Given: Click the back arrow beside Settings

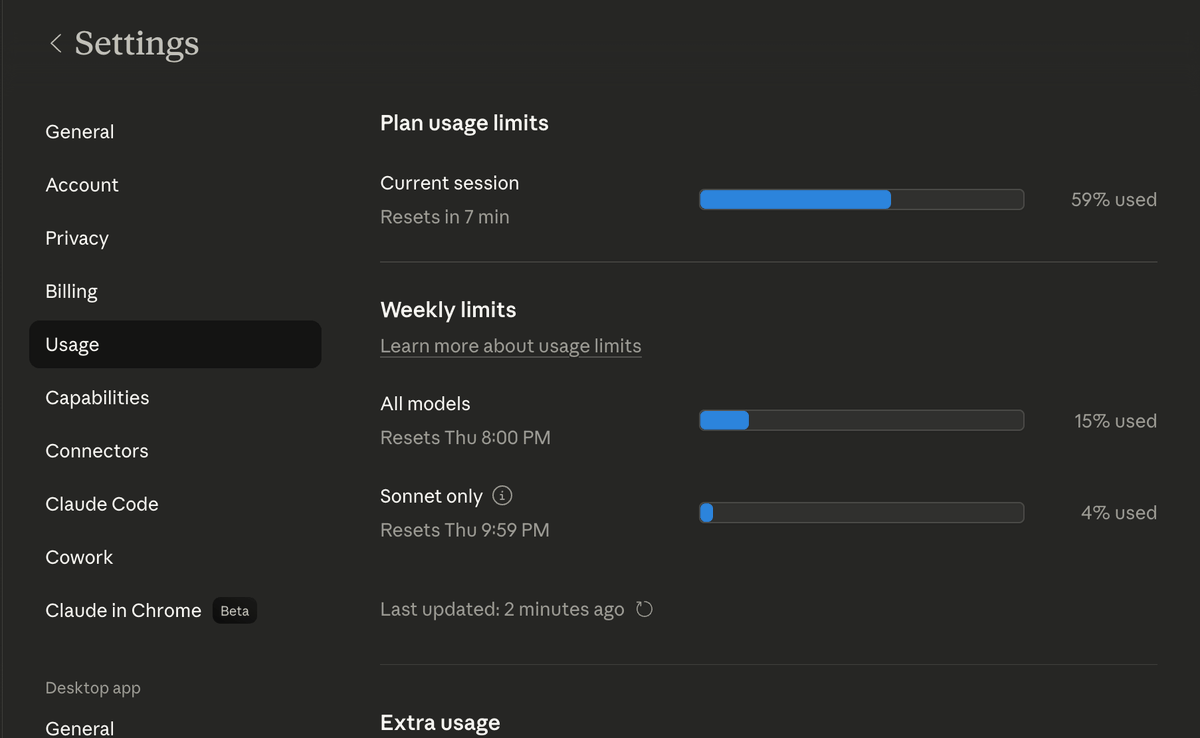Looking at the screenshot, I should pyautogui.click(x=55, y=43).
